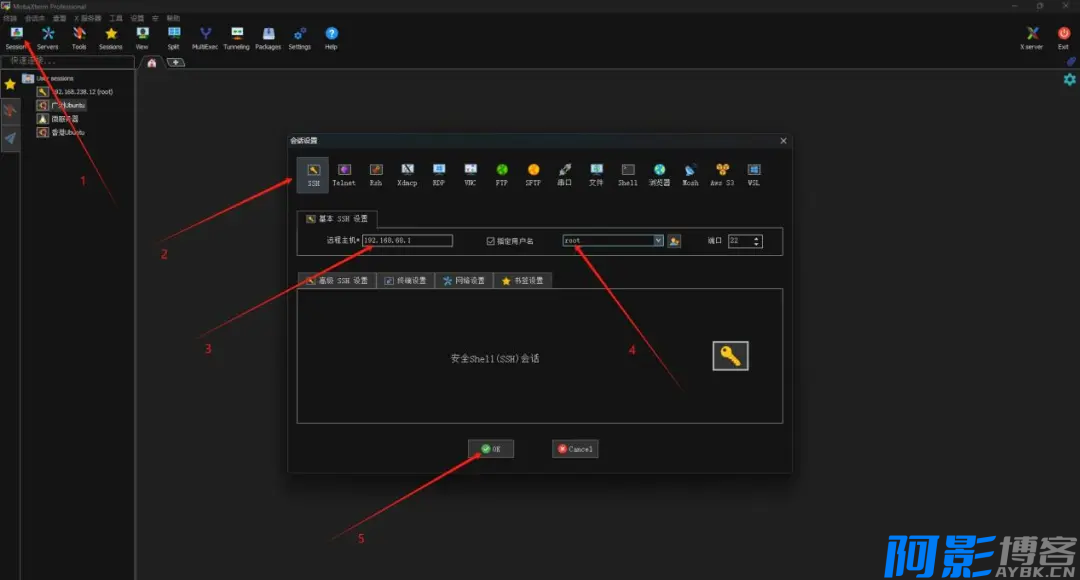Select the Rsh session type
1080x580 pixels.
(x=375, y=175)
